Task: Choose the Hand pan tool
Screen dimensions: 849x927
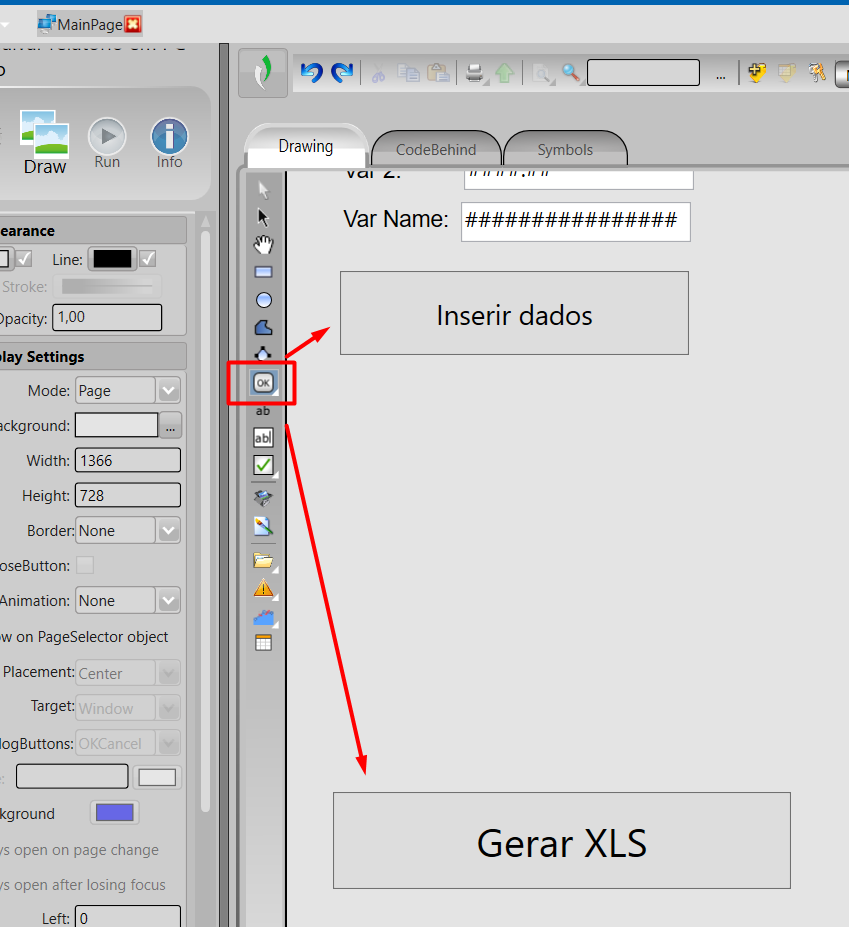Action: [263, 244]
